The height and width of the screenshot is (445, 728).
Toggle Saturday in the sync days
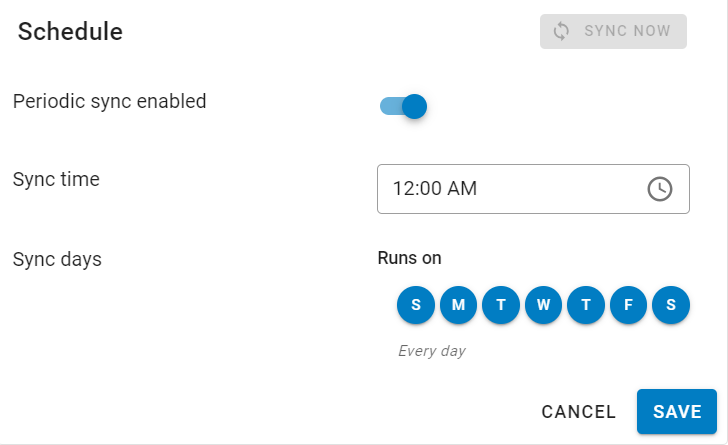tap(671, 305)
